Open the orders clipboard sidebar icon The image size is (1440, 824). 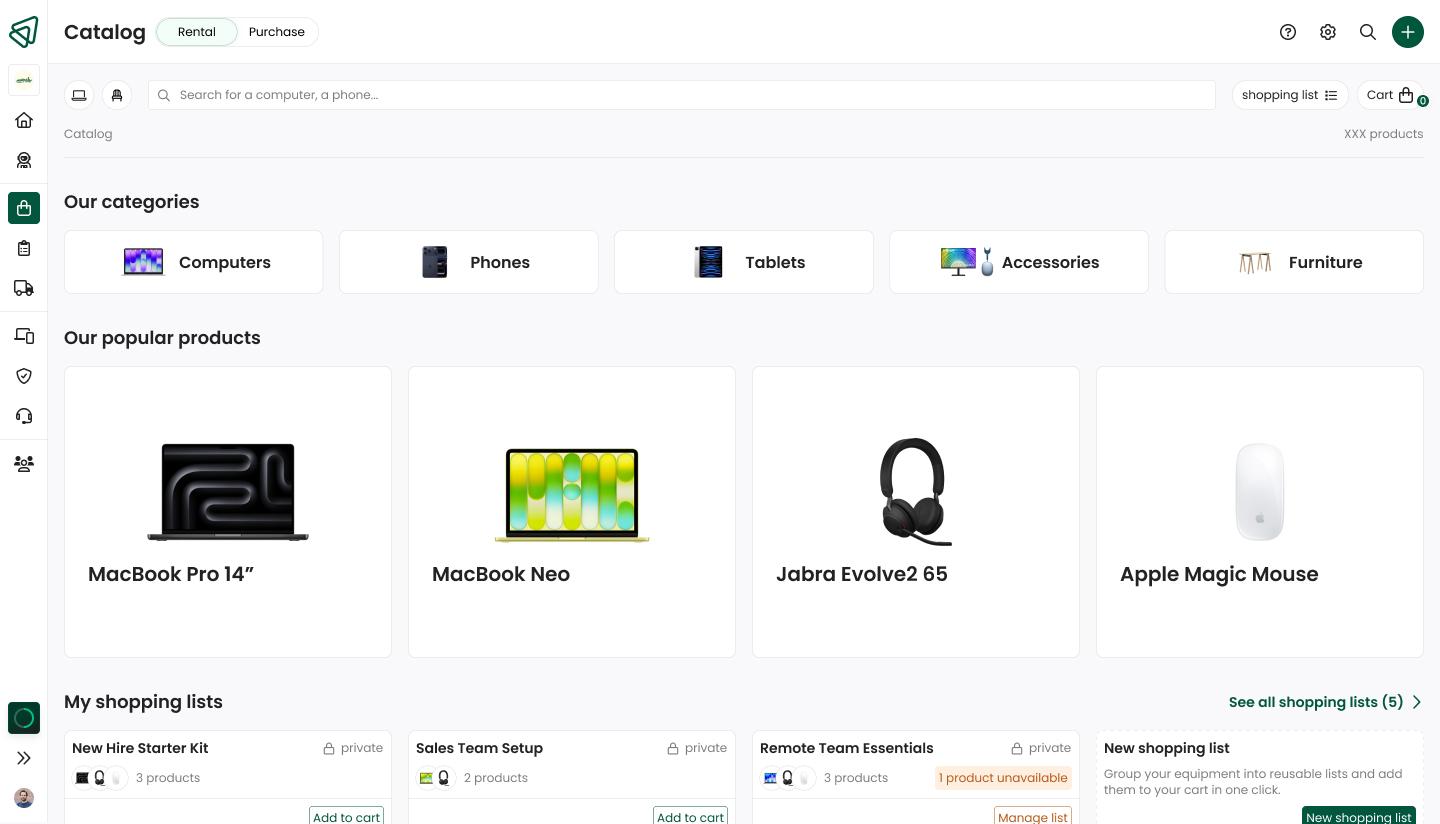coord(24,248)
